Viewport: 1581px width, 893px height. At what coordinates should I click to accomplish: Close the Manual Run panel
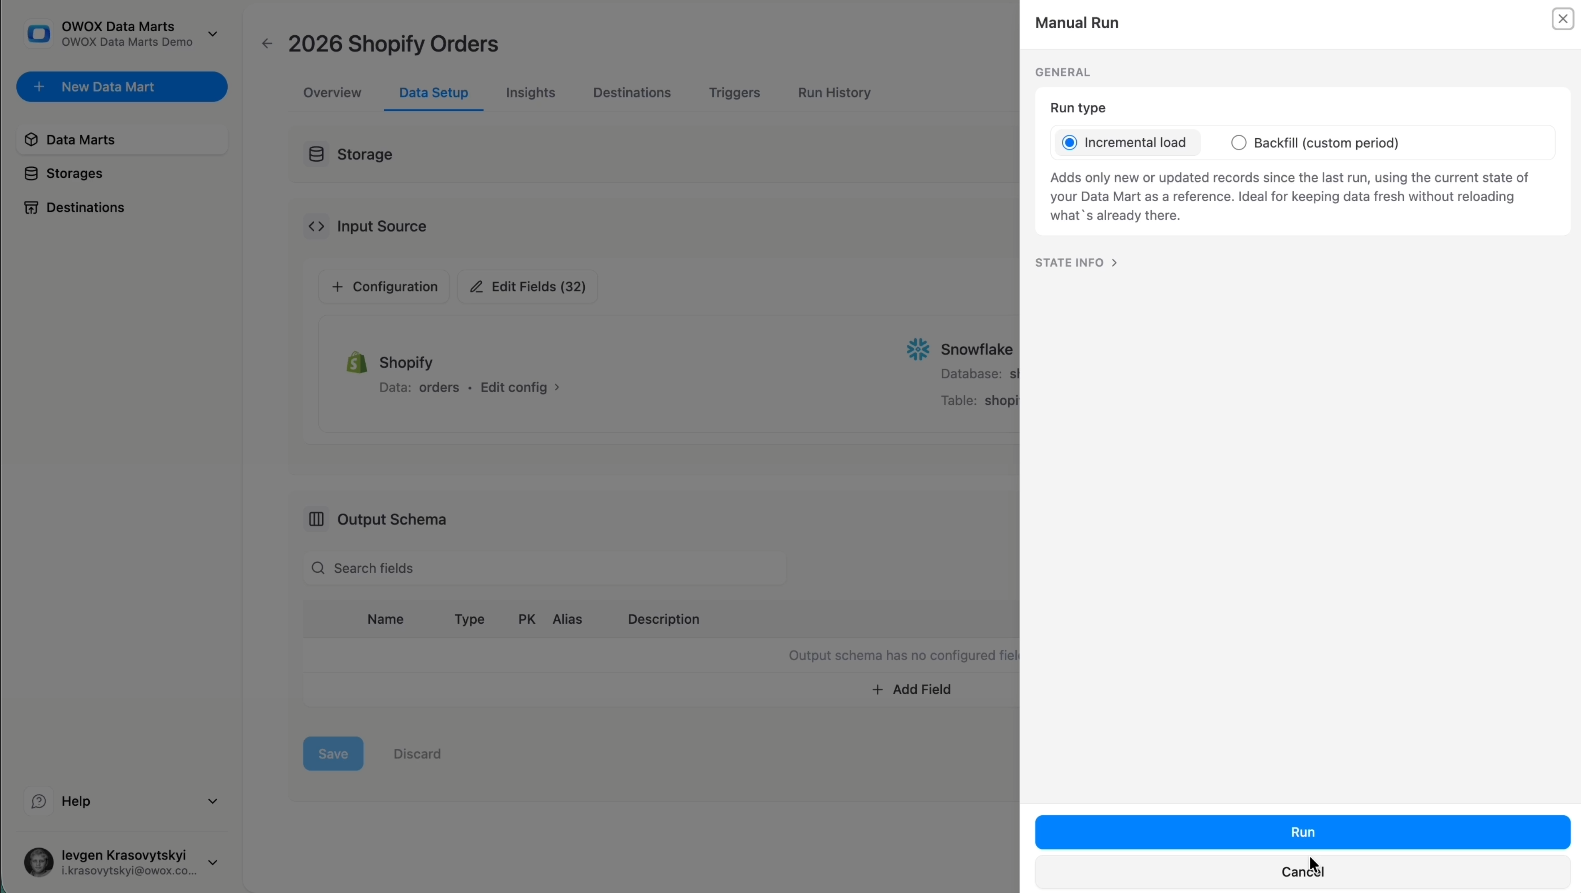(x=1562, y=19)
